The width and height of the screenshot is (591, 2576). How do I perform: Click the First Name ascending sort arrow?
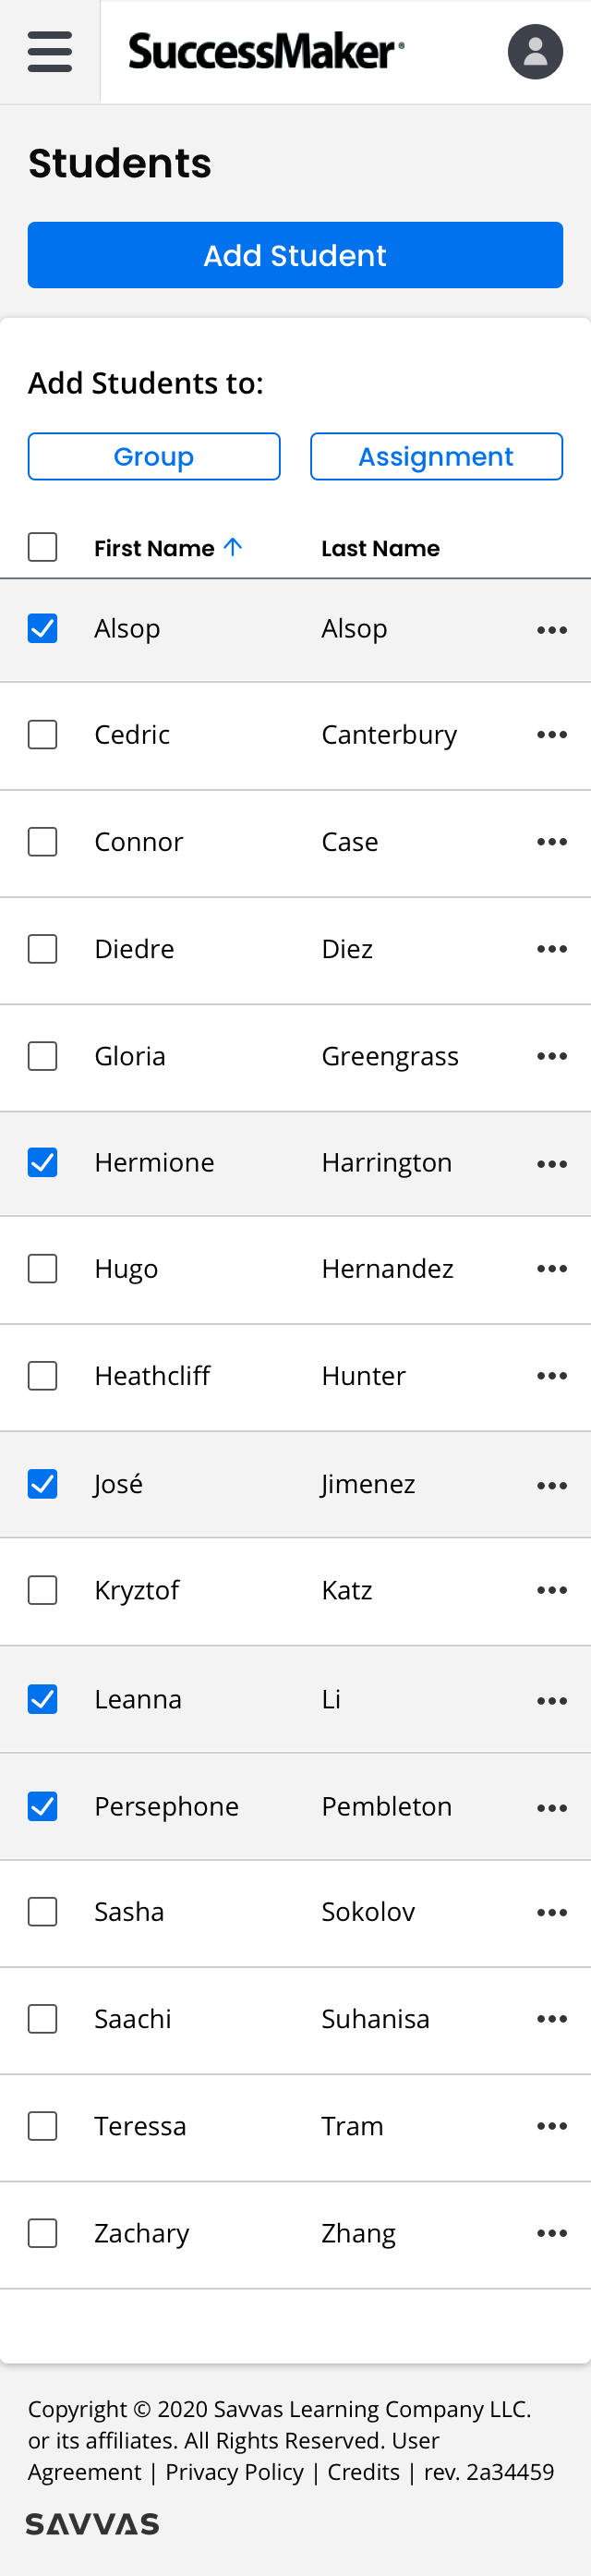point(233,547)
